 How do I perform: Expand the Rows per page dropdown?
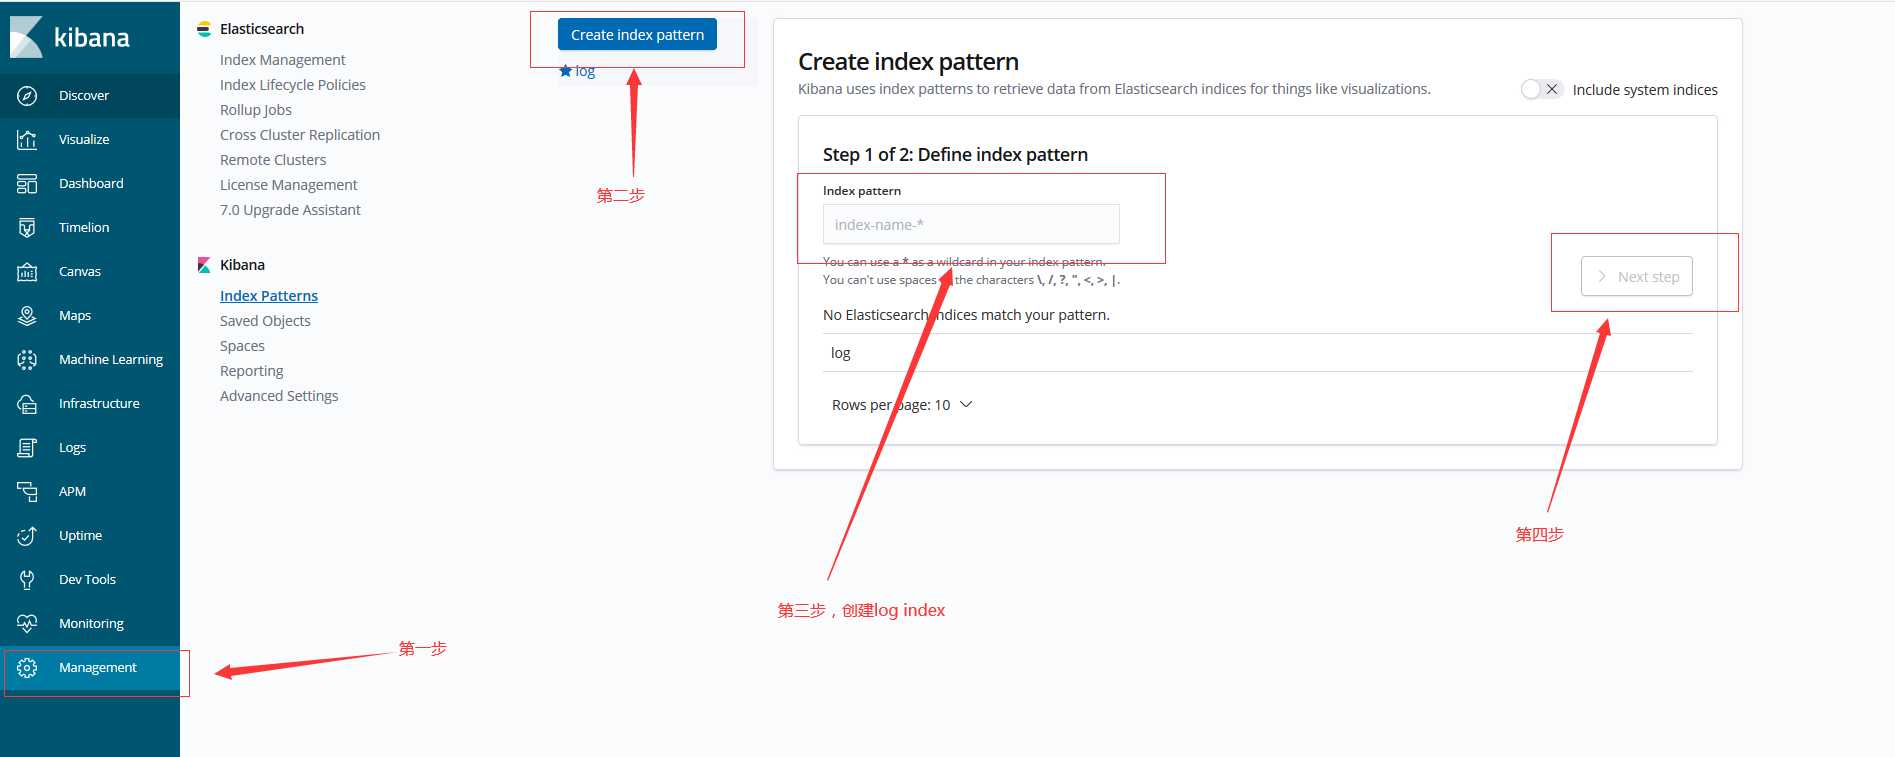coord(902,405)
